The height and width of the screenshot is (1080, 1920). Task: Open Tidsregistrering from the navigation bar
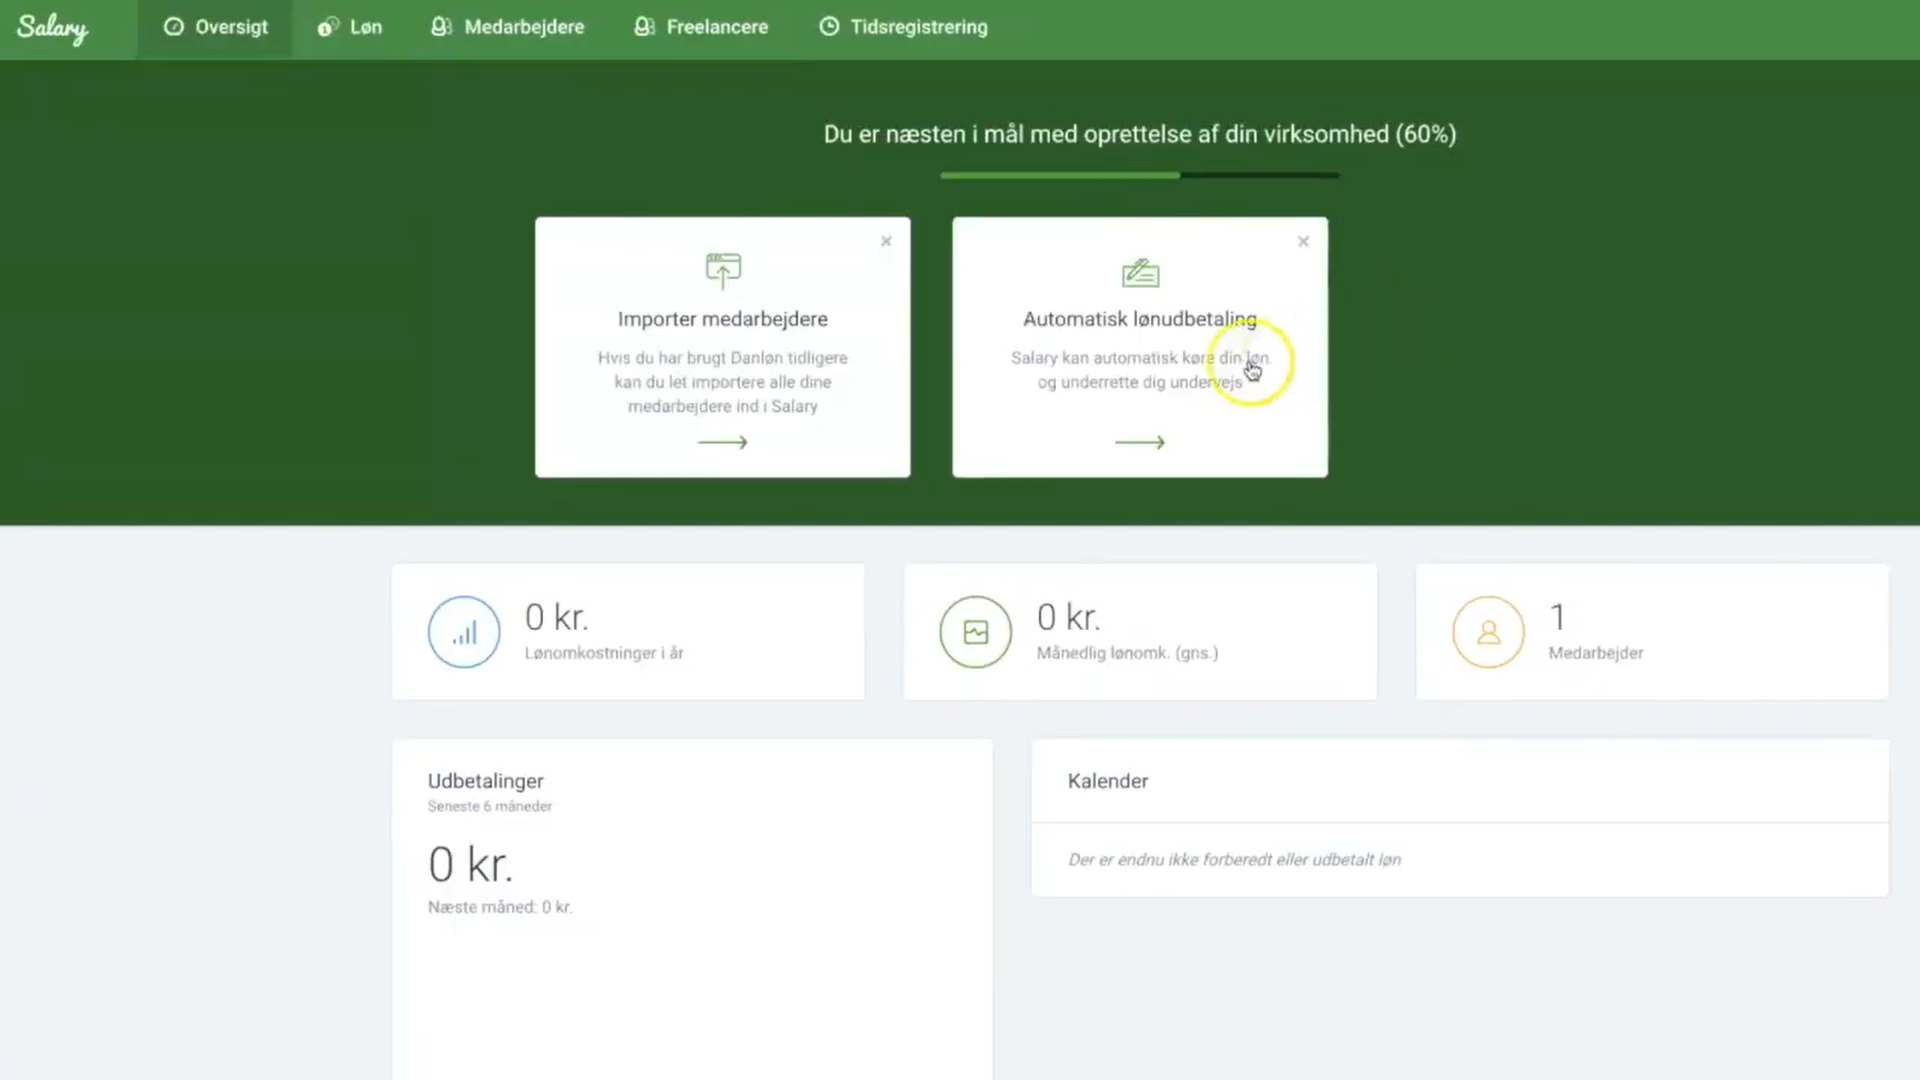904,27
